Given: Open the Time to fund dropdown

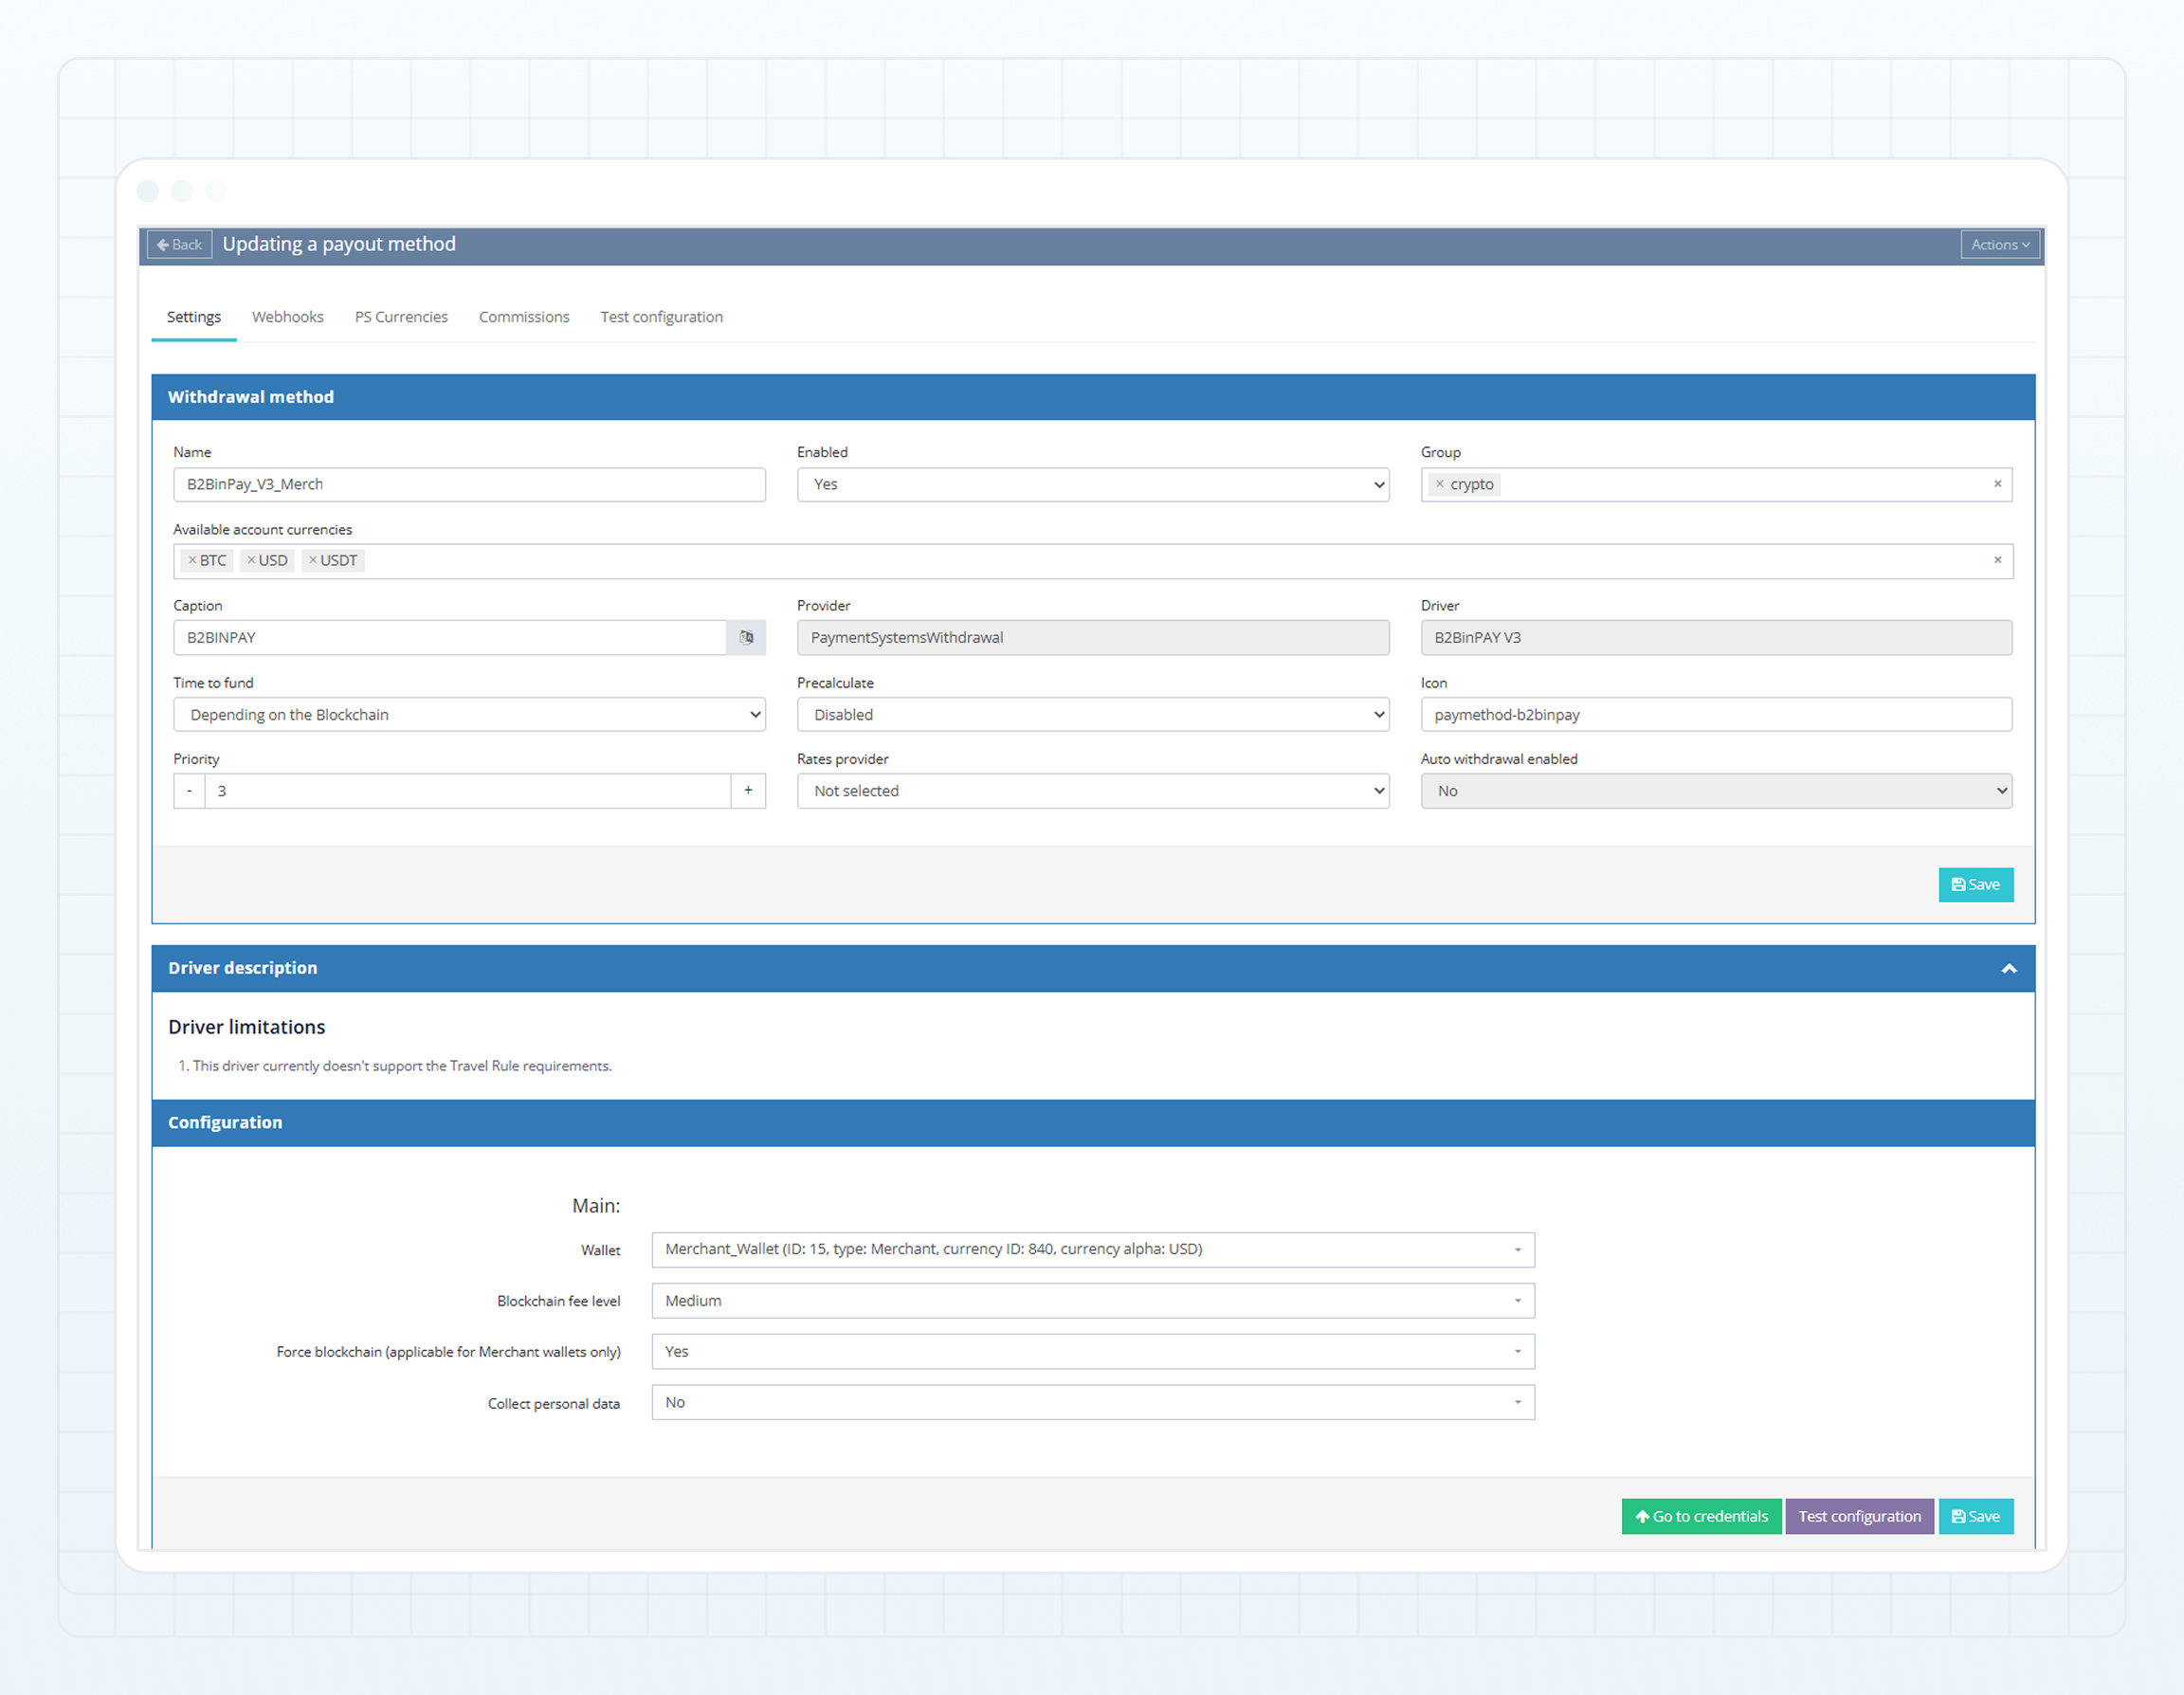Looking at the screenshot, I should click(469, 715).
